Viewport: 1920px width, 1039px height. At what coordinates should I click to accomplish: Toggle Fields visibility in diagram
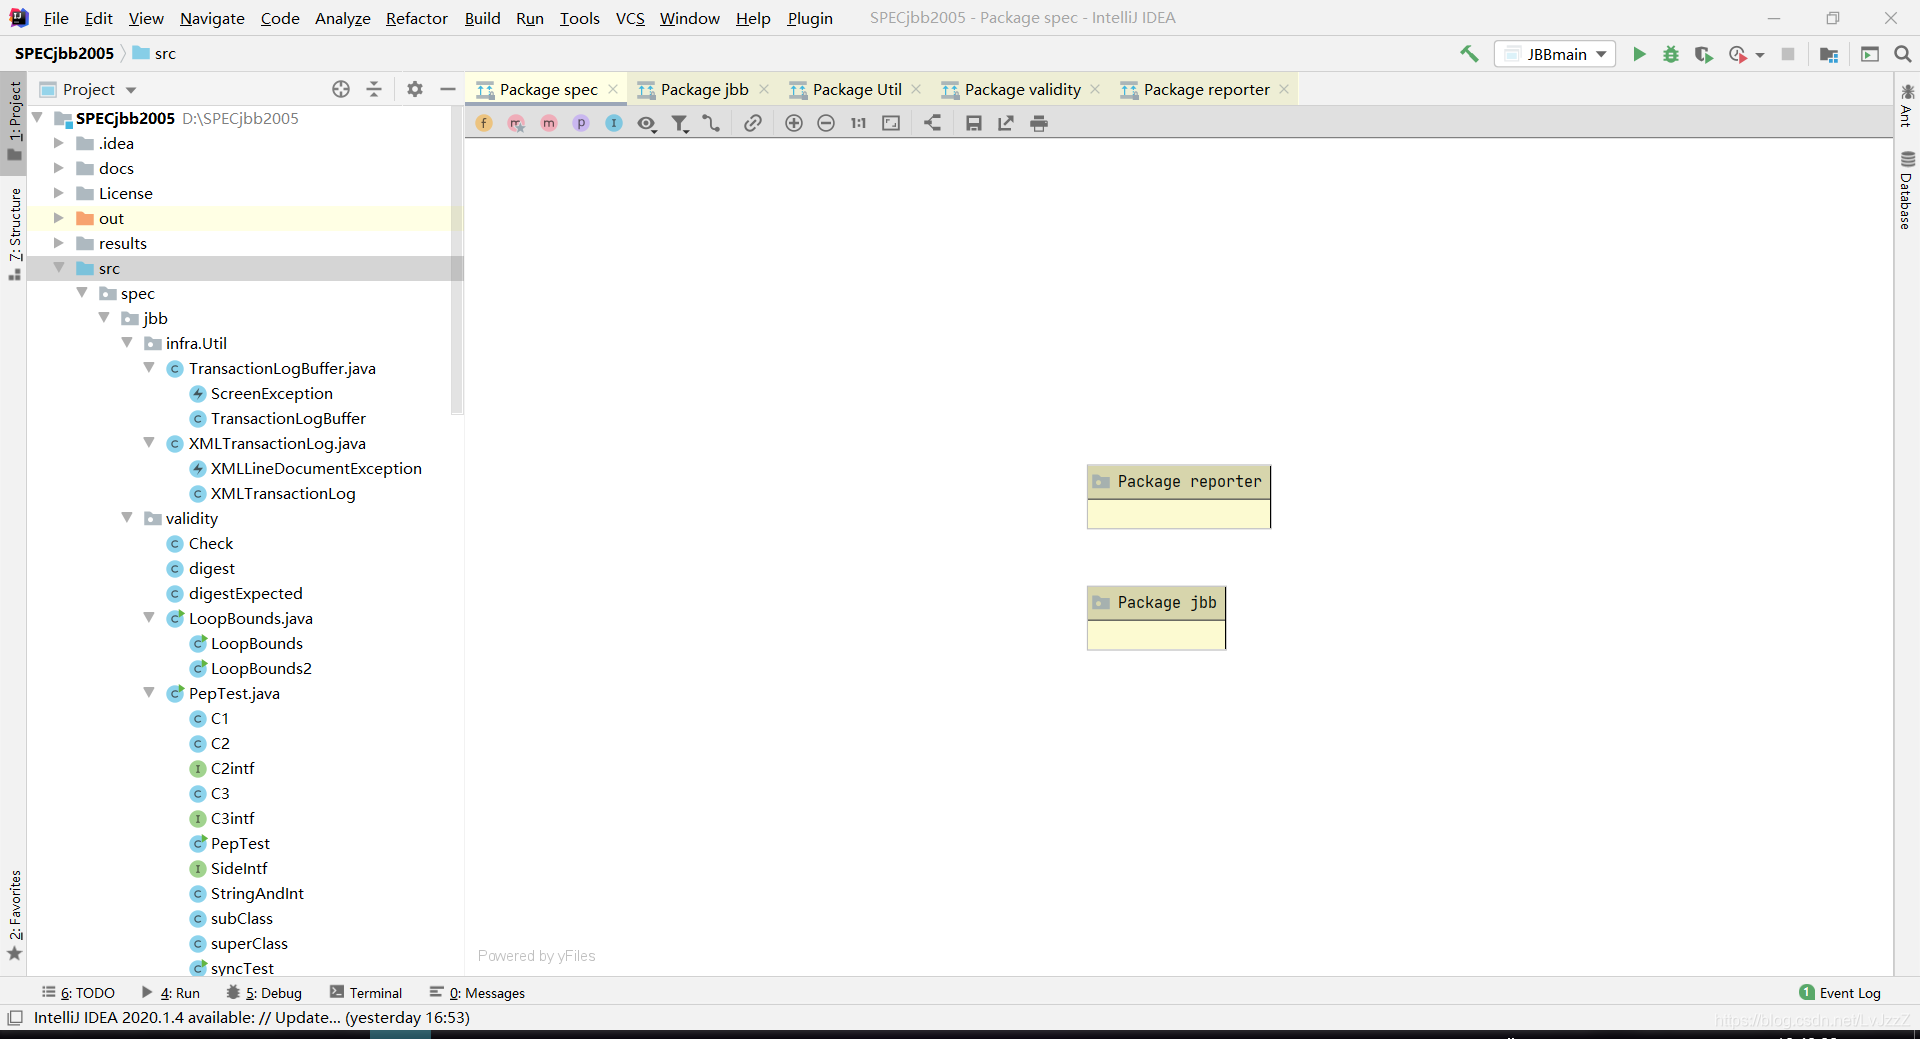coord(484,123)
